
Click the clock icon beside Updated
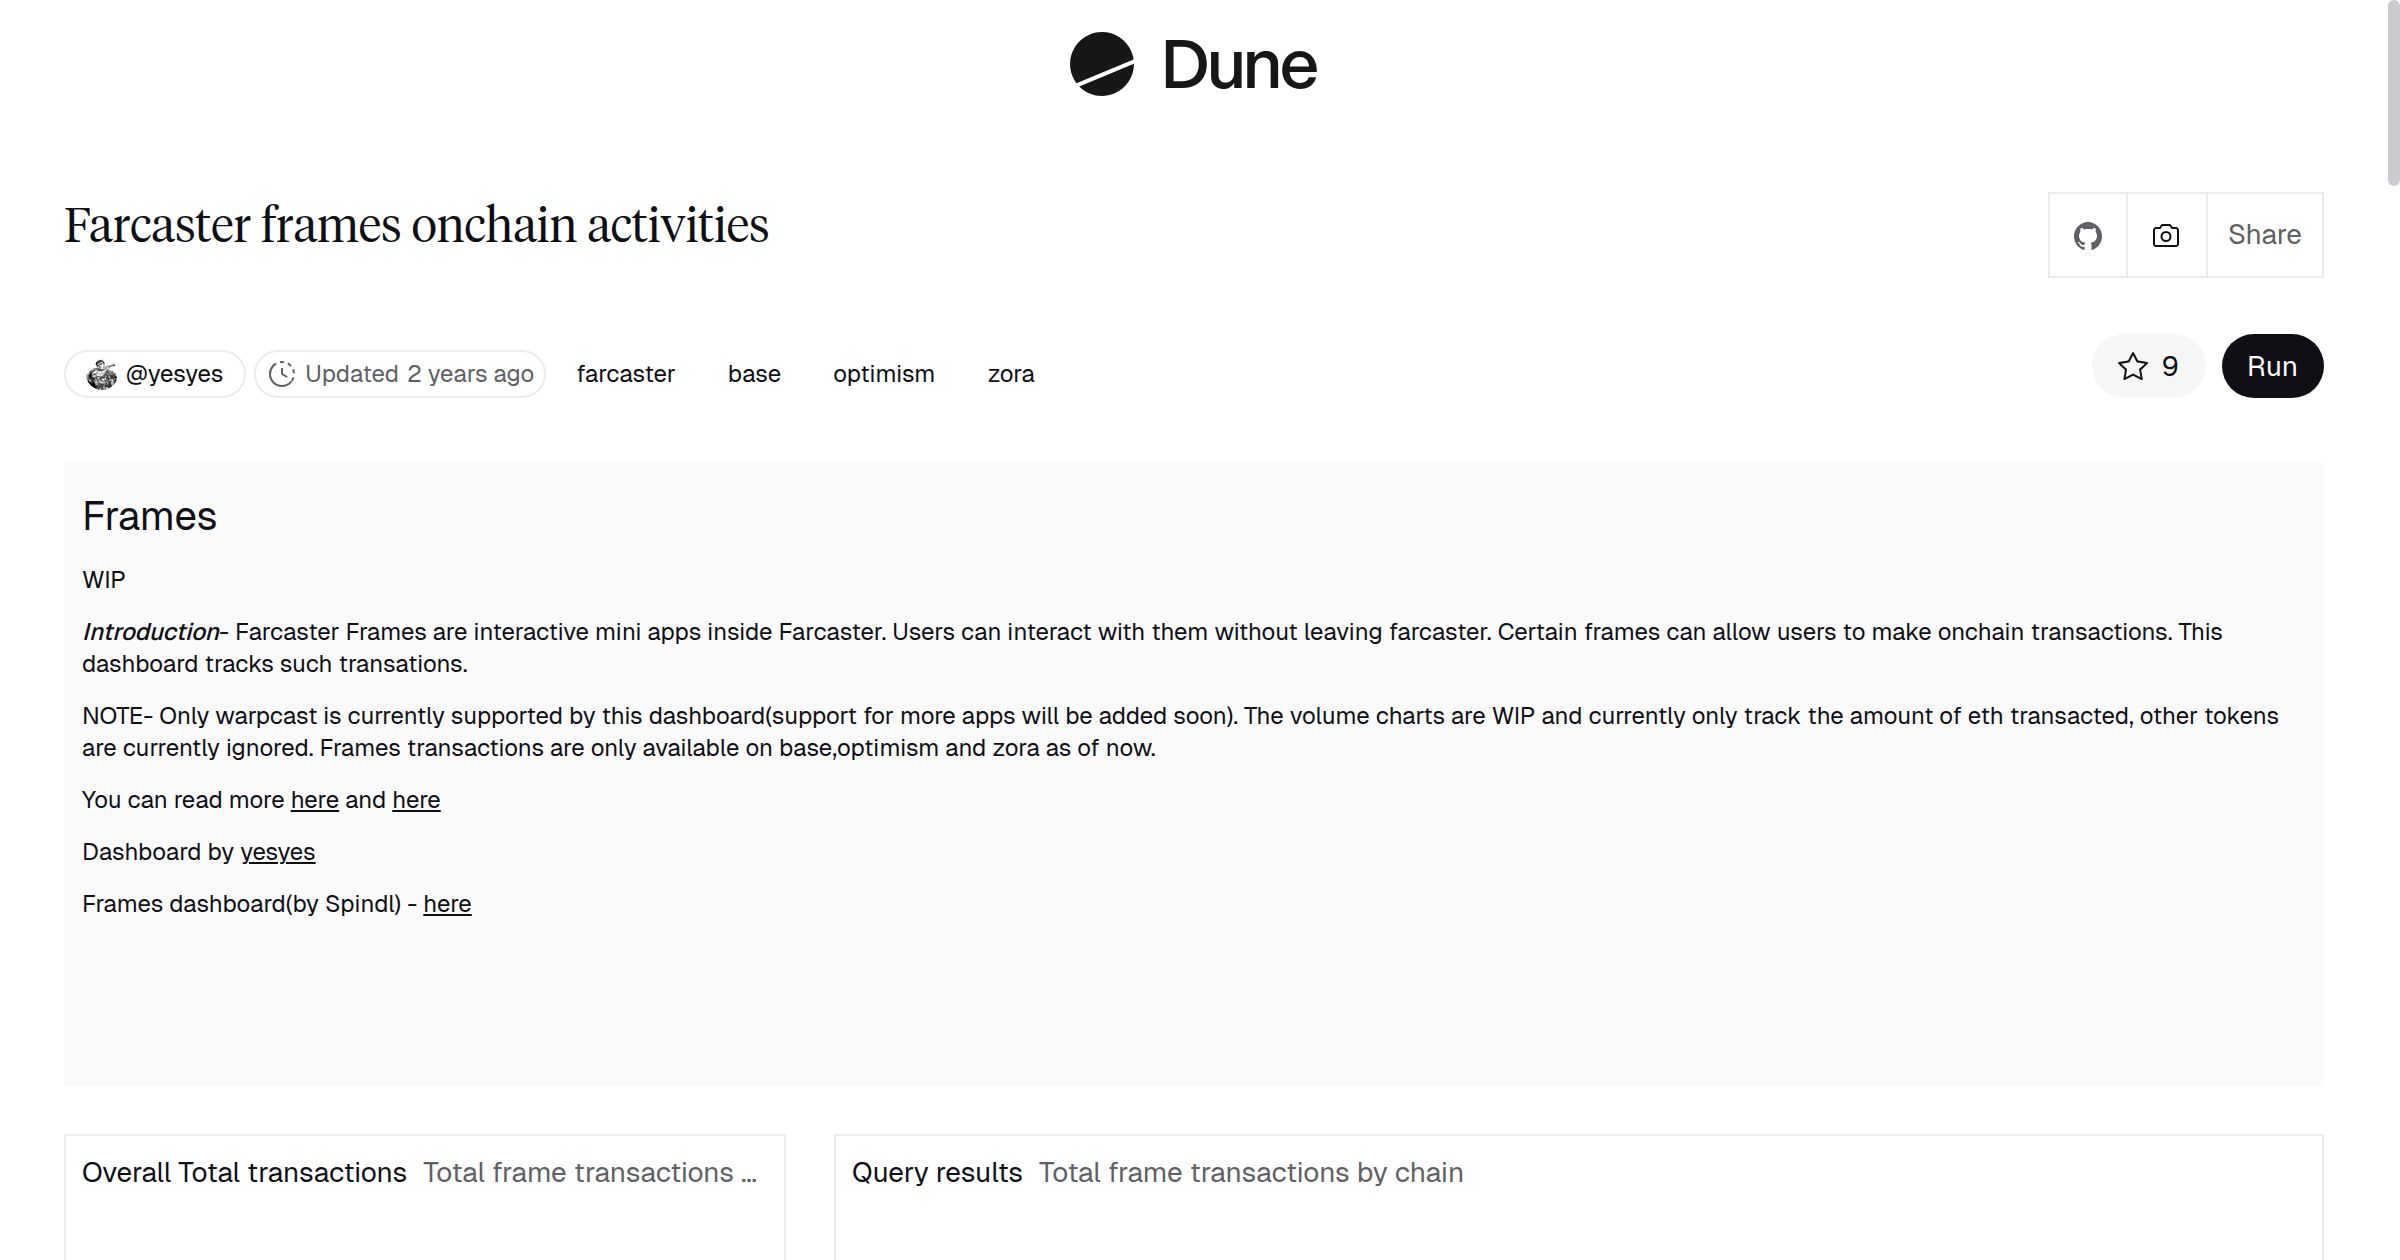[282, 374]
